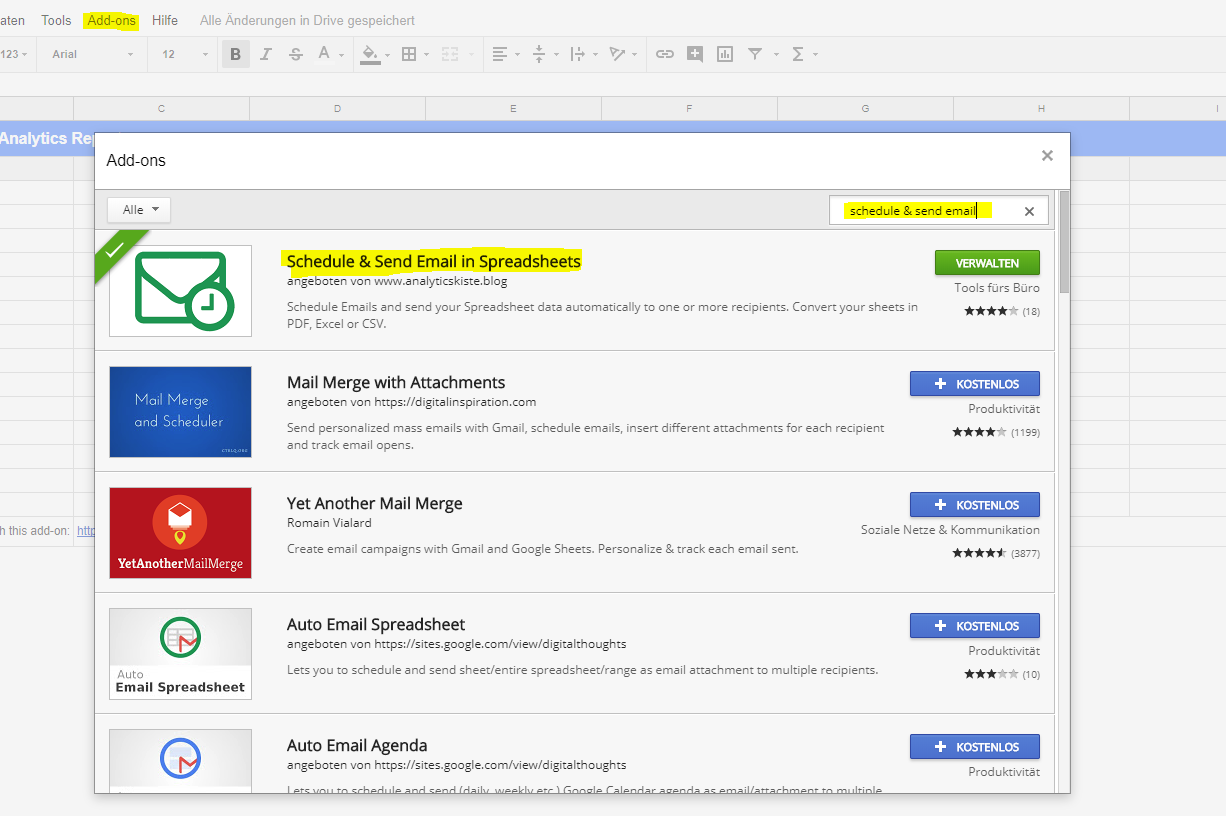Viewport: 1226px width, 816px height.
Task: Grab the add-ons list scrollbar
Action: [x=1064, y=241]
